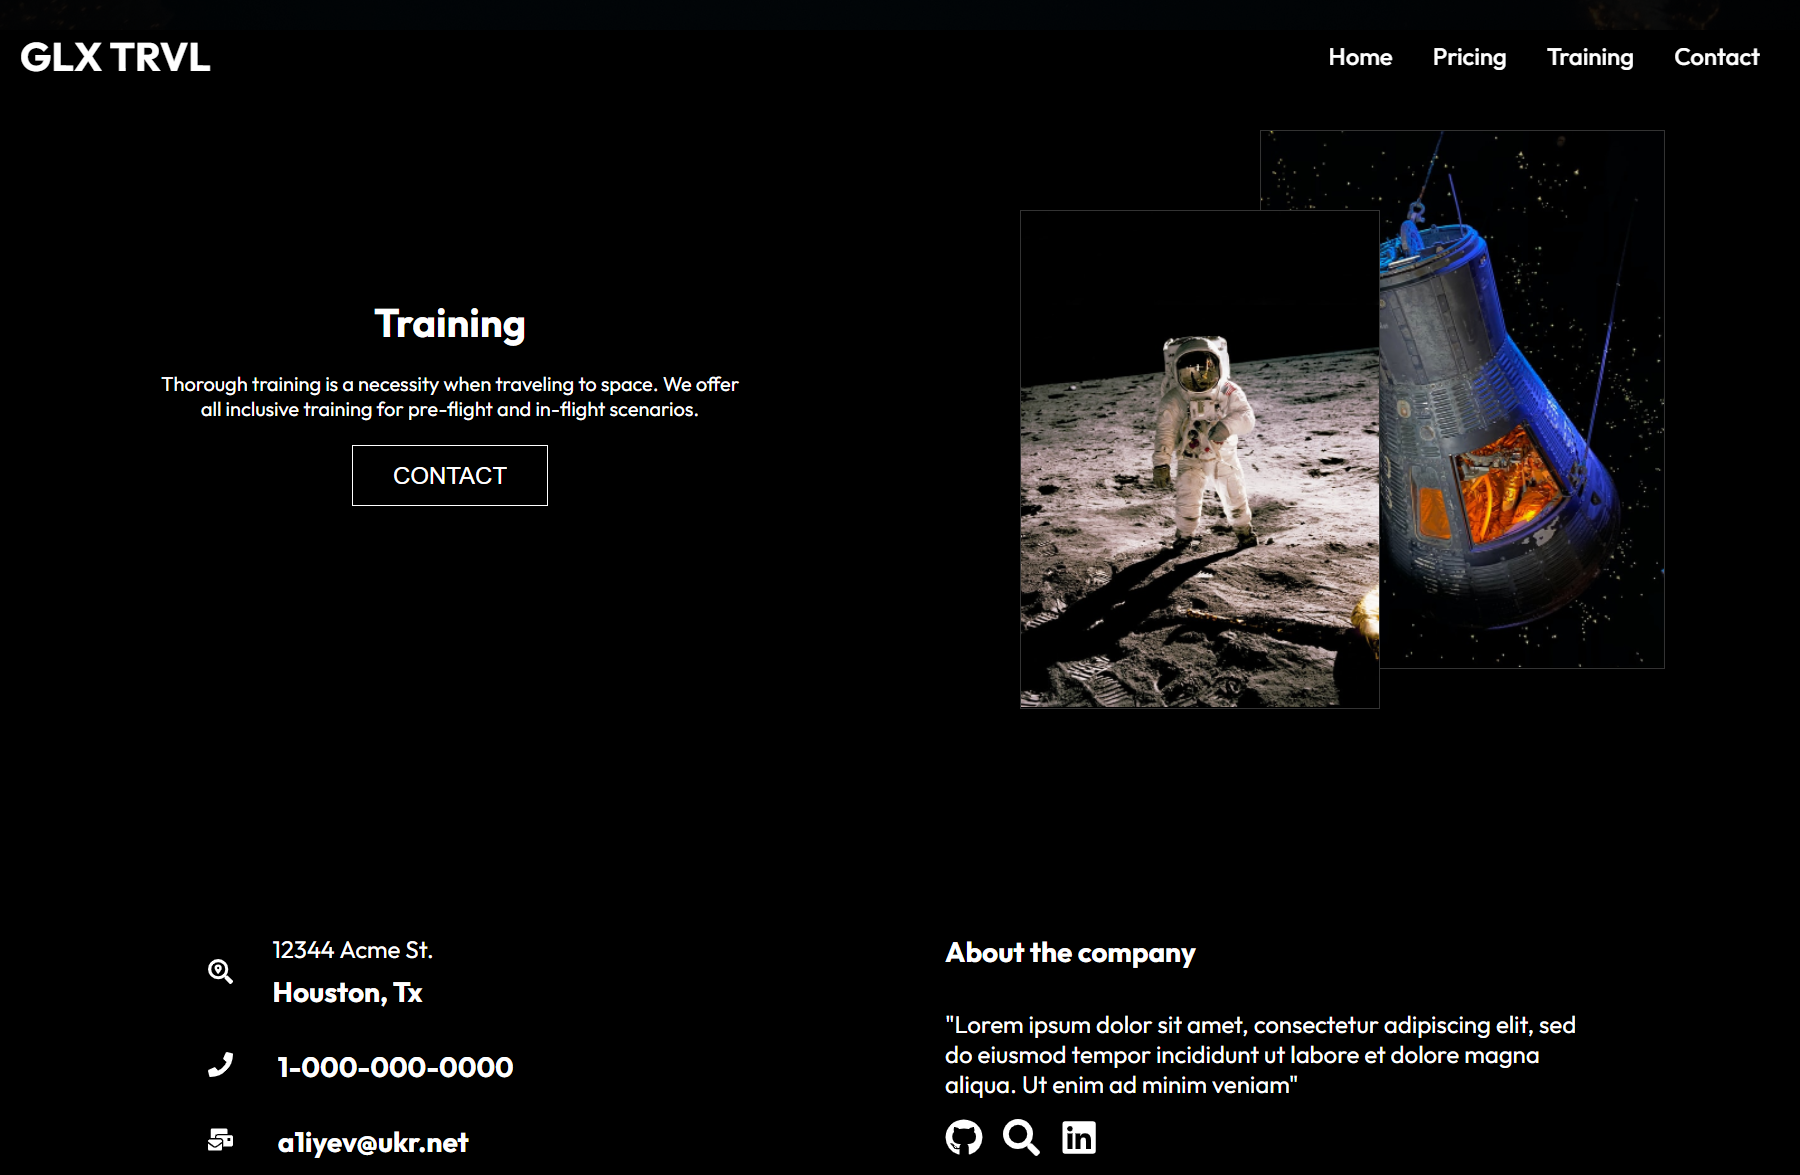Image resolution: width=1800 pixels, height=1175 pixels.
Task: Click the phone handset icon
Action: [220, 1065]
